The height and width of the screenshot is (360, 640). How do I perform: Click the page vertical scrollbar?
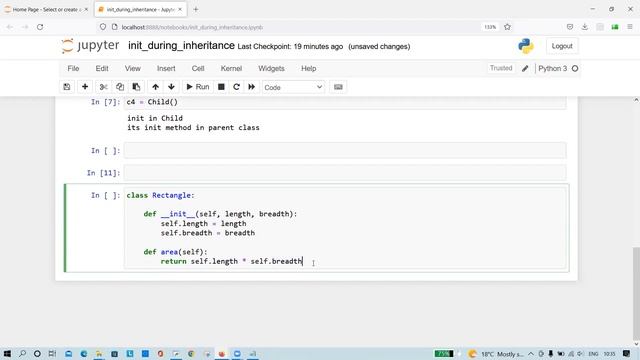click(x=636, y=293)
